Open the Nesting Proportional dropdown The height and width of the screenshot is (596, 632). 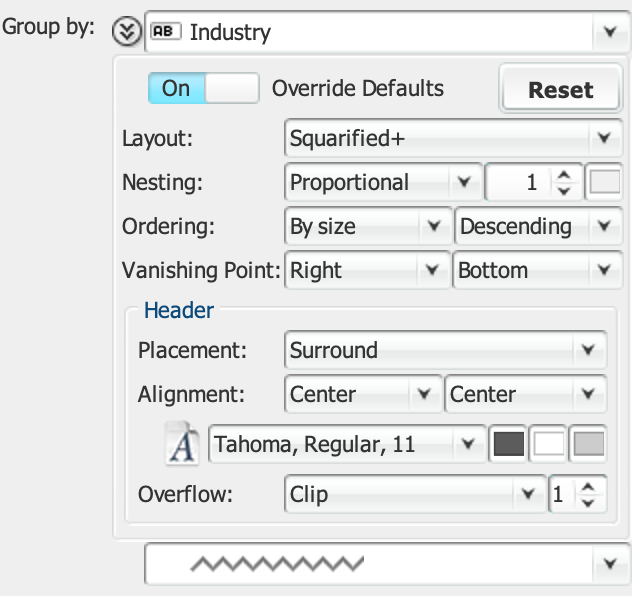point(381,183)
